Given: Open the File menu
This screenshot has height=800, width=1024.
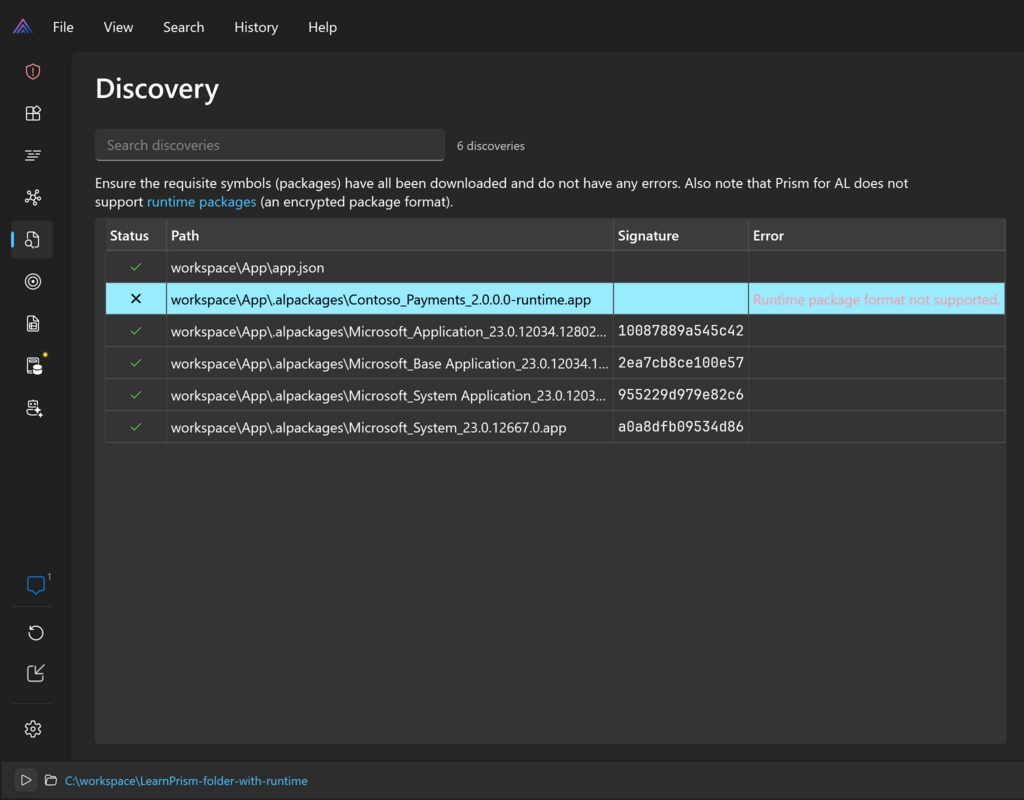Looking at the screenshot, I should [63, 27].
